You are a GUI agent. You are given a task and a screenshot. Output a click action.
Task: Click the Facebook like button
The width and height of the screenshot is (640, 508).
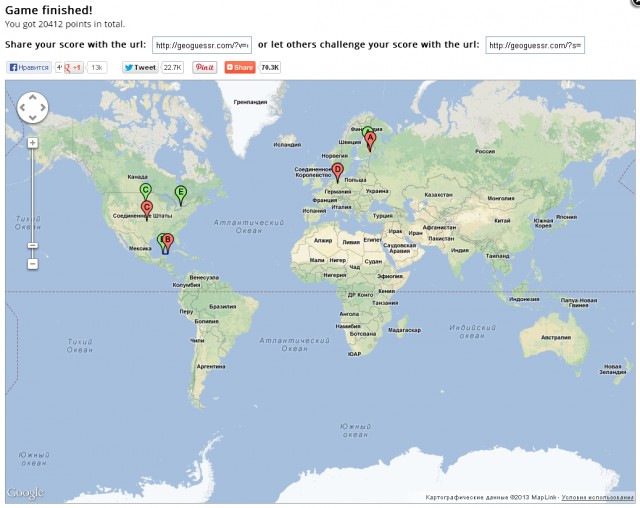coord(29,67)
